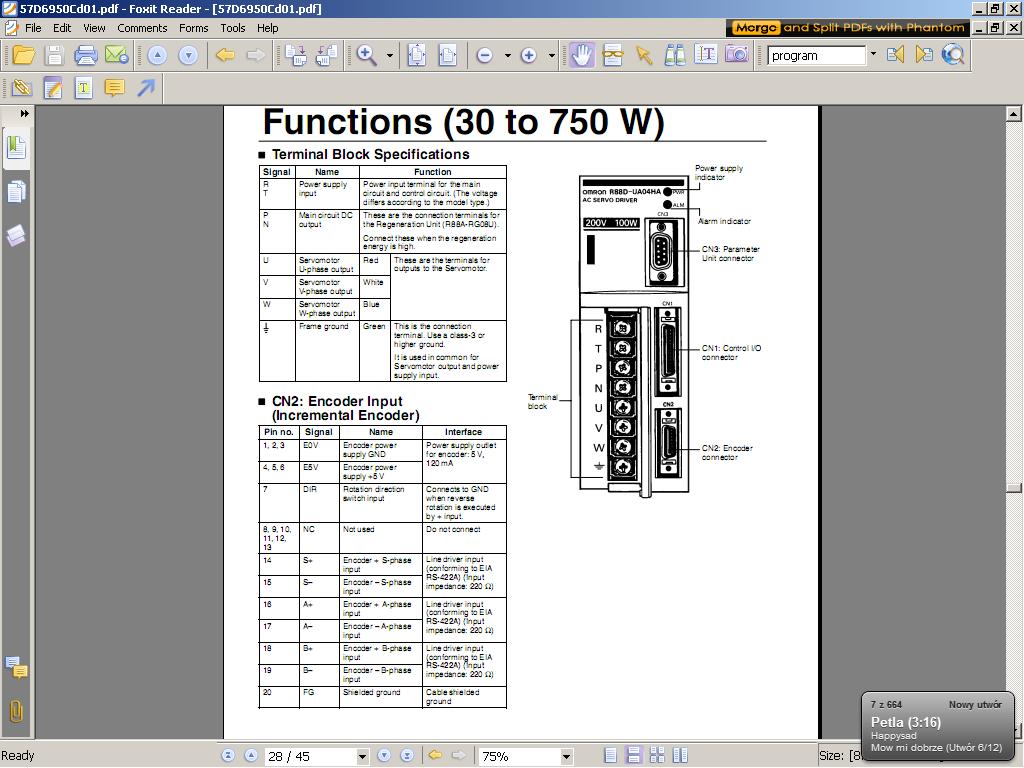Jump to last page in status bar
Viewport: 1024px width, 768px height.
pyautogui.click(x=407, y=756)
